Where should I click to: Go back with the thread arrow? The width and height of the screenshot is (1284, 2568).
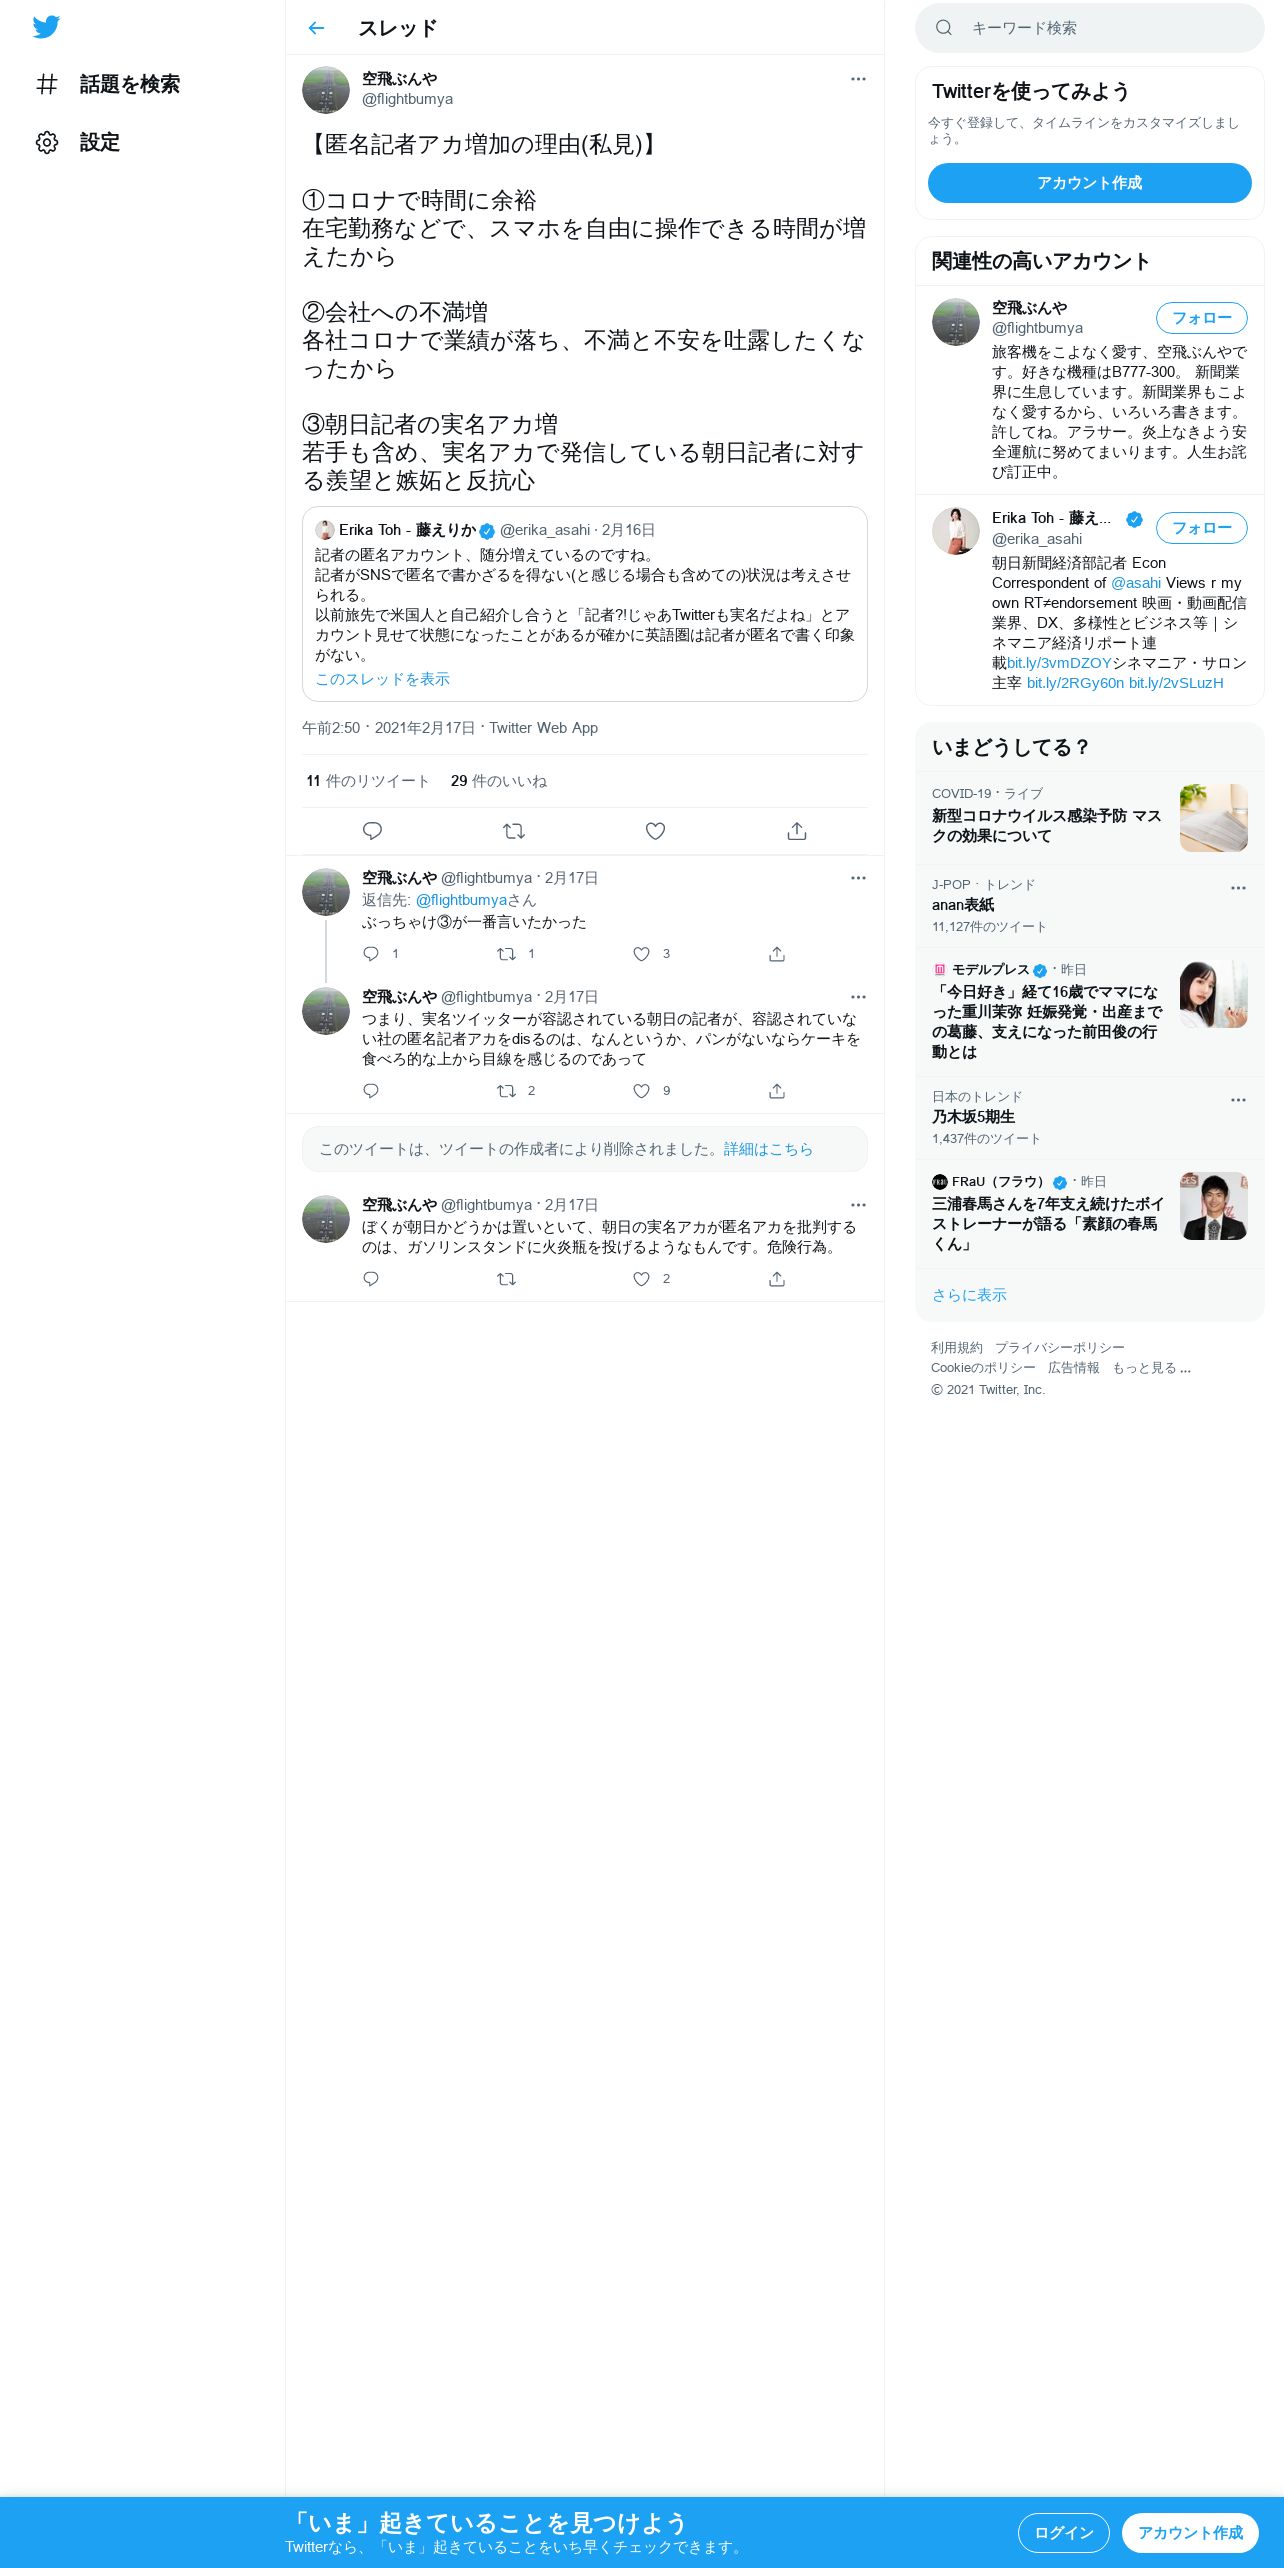click(x=316, y=28)
